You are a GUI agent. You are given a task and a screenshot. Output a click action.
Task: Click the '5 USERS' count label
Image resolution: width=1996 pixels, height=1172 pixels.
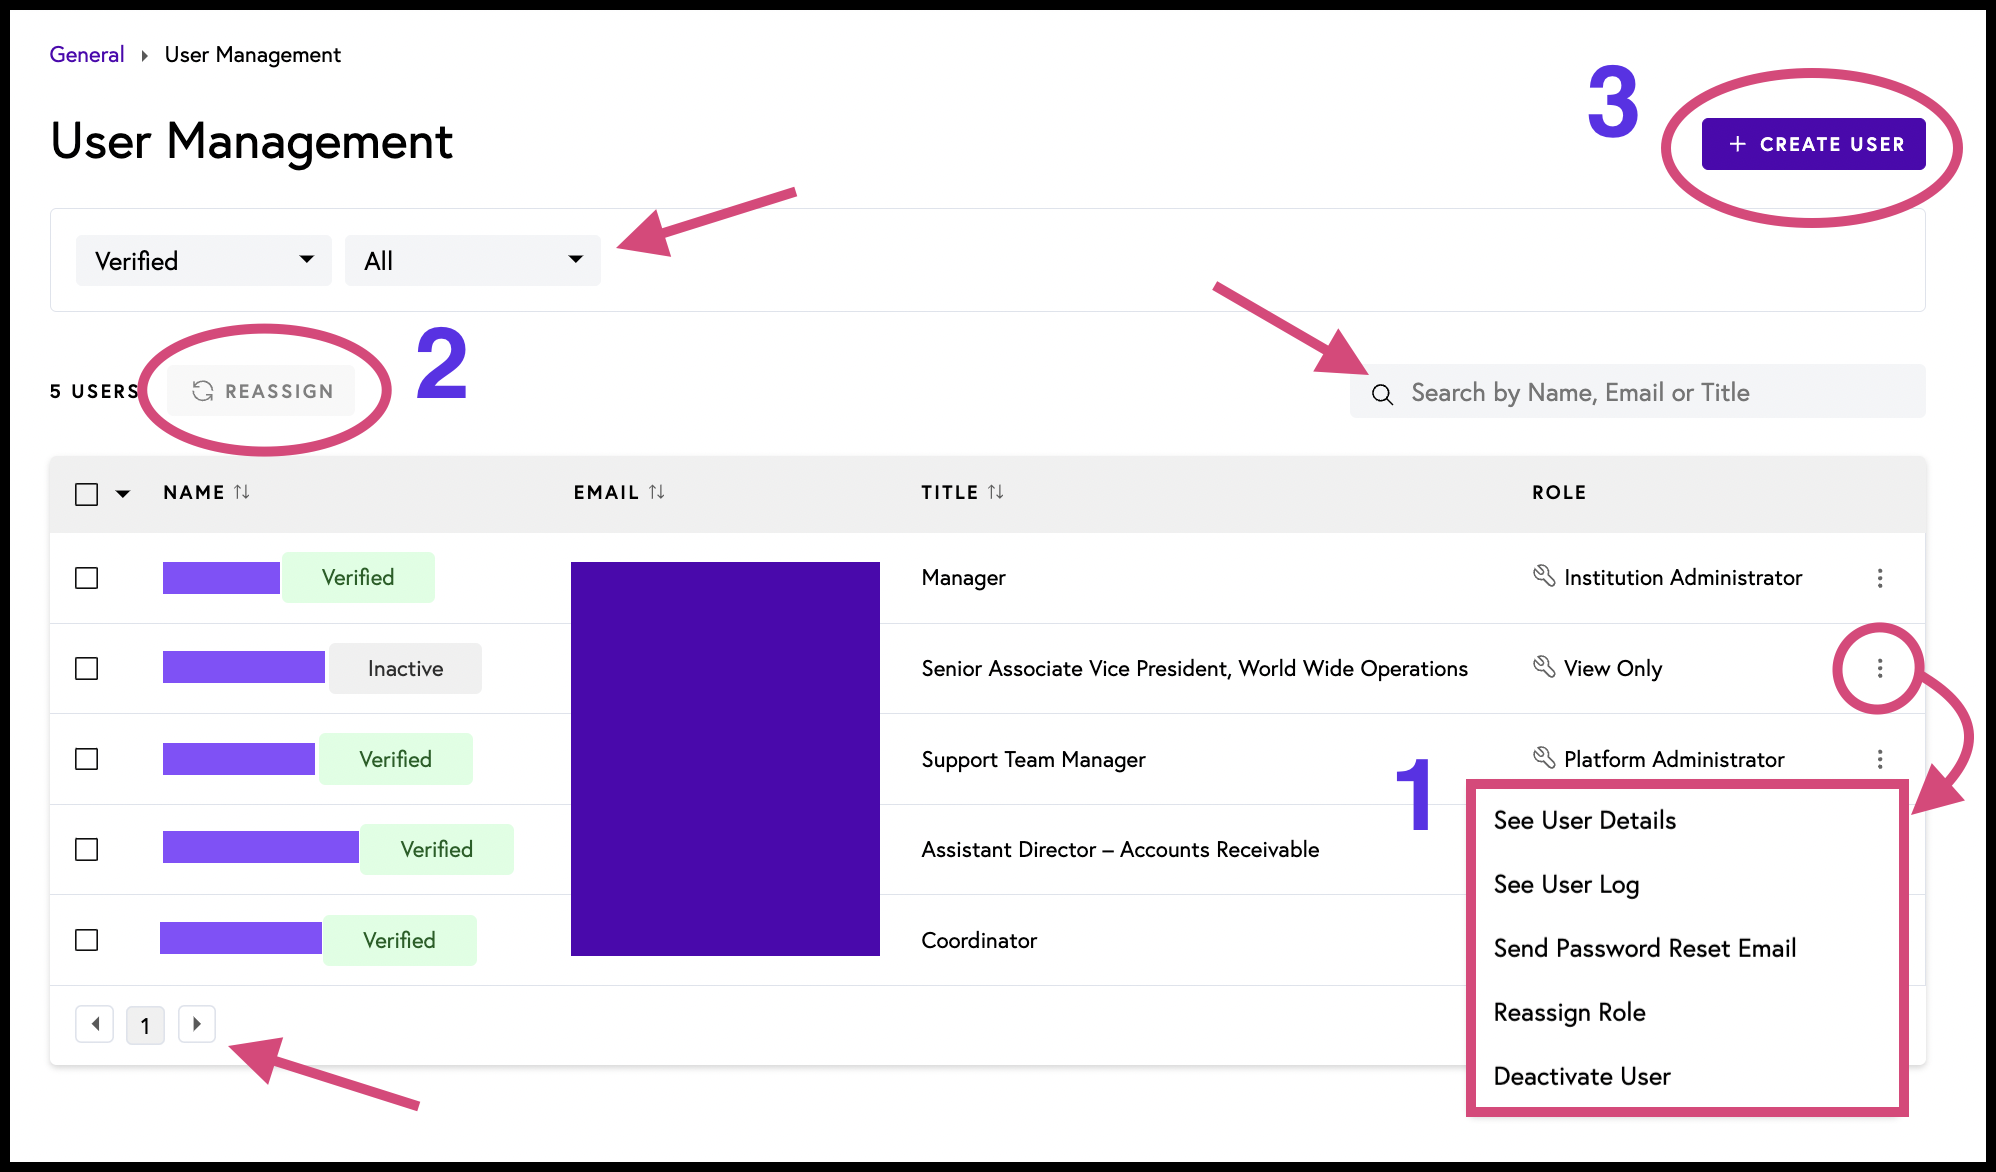point(94,391)
